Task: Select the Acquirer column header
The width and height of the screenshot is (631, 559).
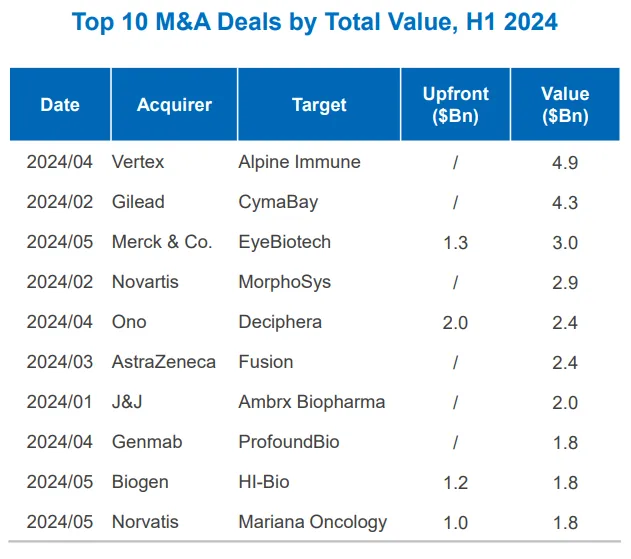Action: point(175,105)
